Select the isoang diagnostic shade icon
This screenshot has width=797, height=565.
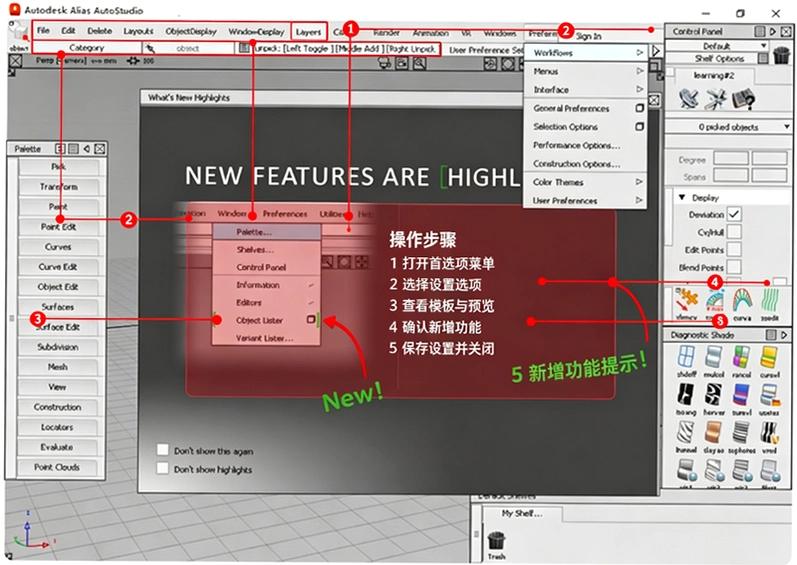point(686,395)
